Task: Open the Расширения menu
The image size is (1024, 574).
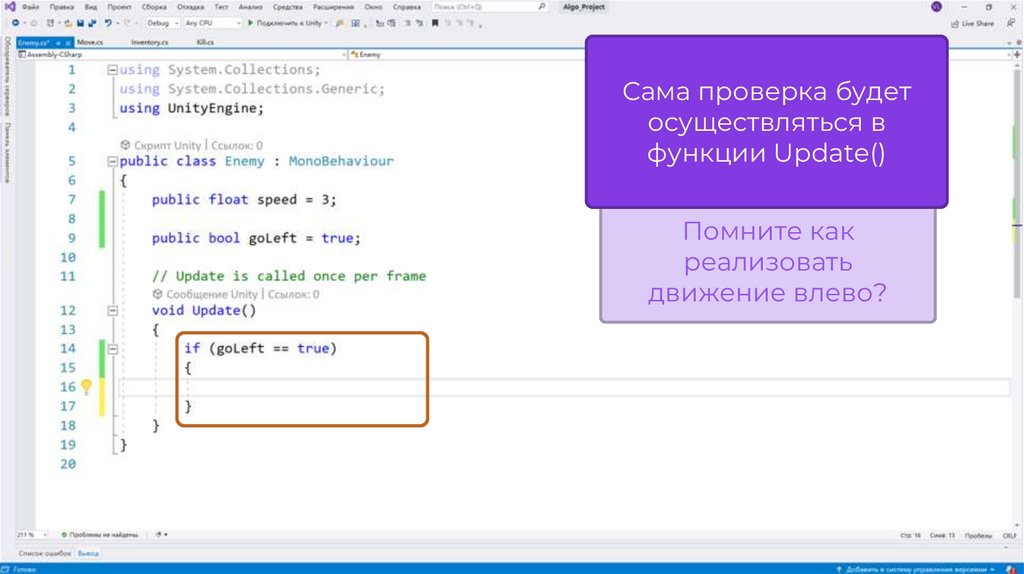Action: [334, 7]
